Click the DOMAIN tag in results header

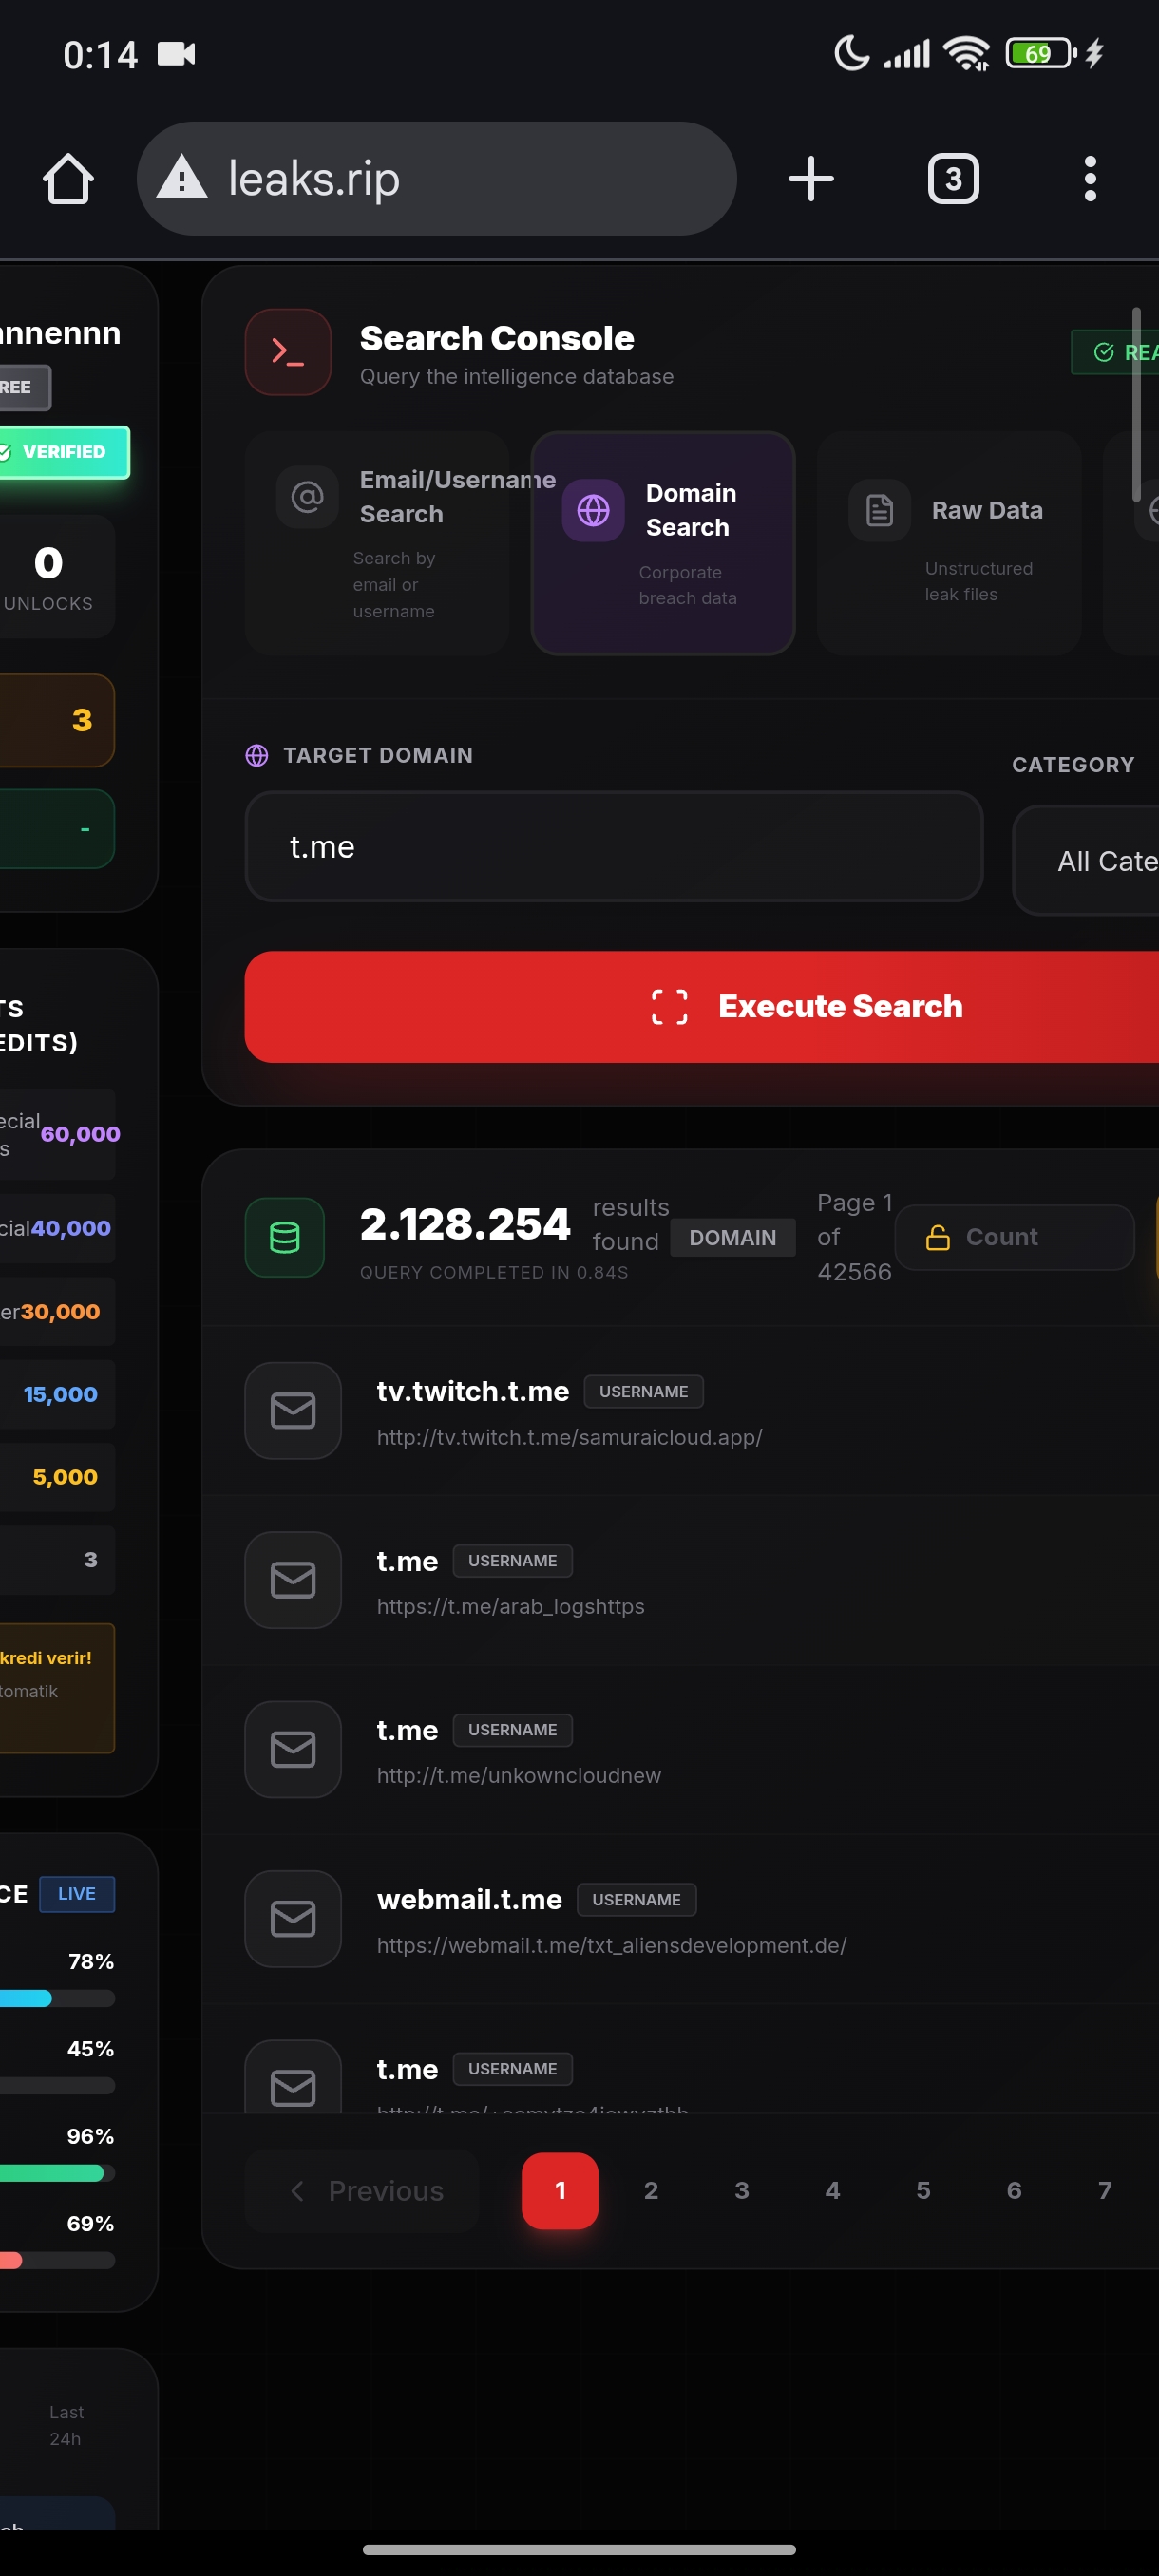(732, 1237)
